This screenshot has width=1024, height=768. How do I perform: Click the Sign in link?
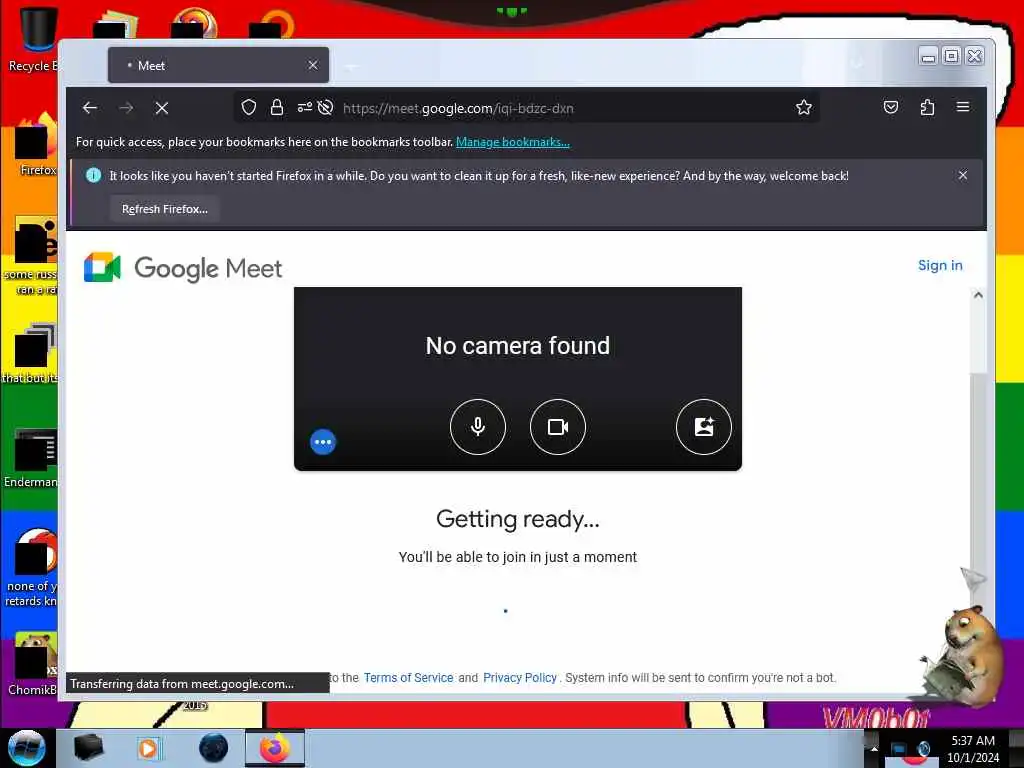click(x=940, y=265)
